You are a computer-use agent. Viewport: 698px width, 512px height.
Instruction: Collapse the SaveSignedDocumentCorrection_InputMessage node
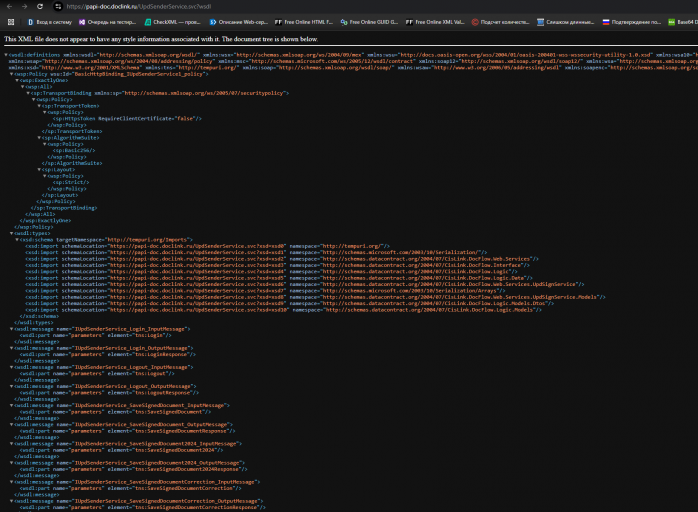(12, 482)
